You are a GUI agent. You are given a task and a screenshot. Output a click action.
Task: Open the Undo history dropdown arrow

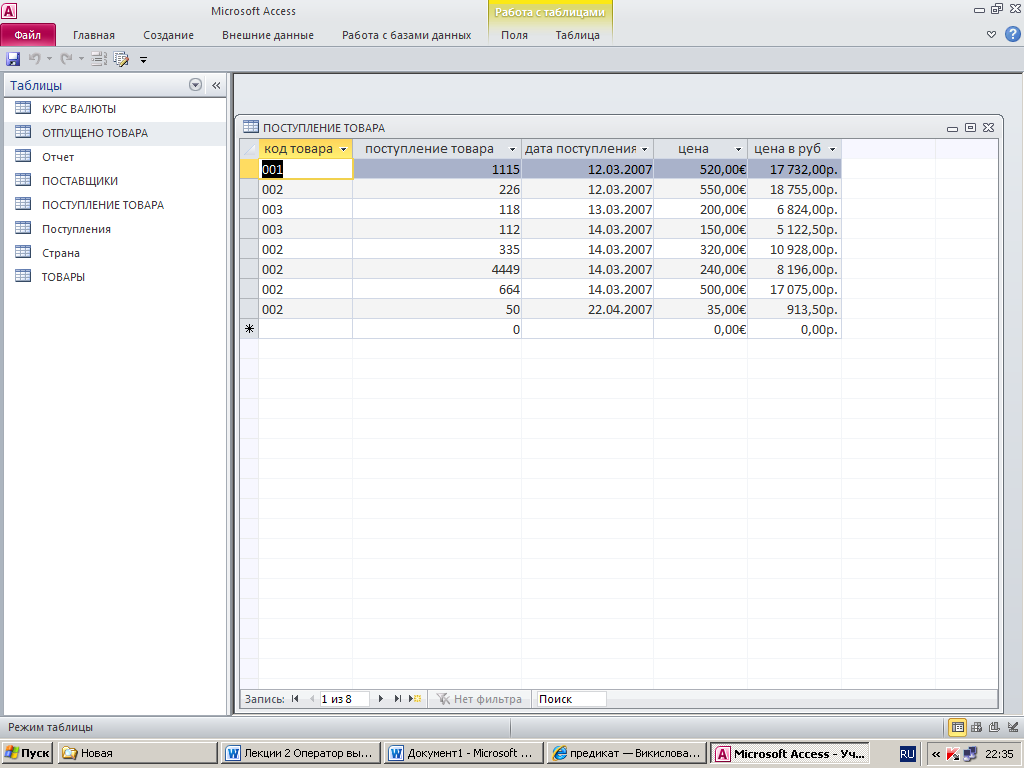point(49,59)
